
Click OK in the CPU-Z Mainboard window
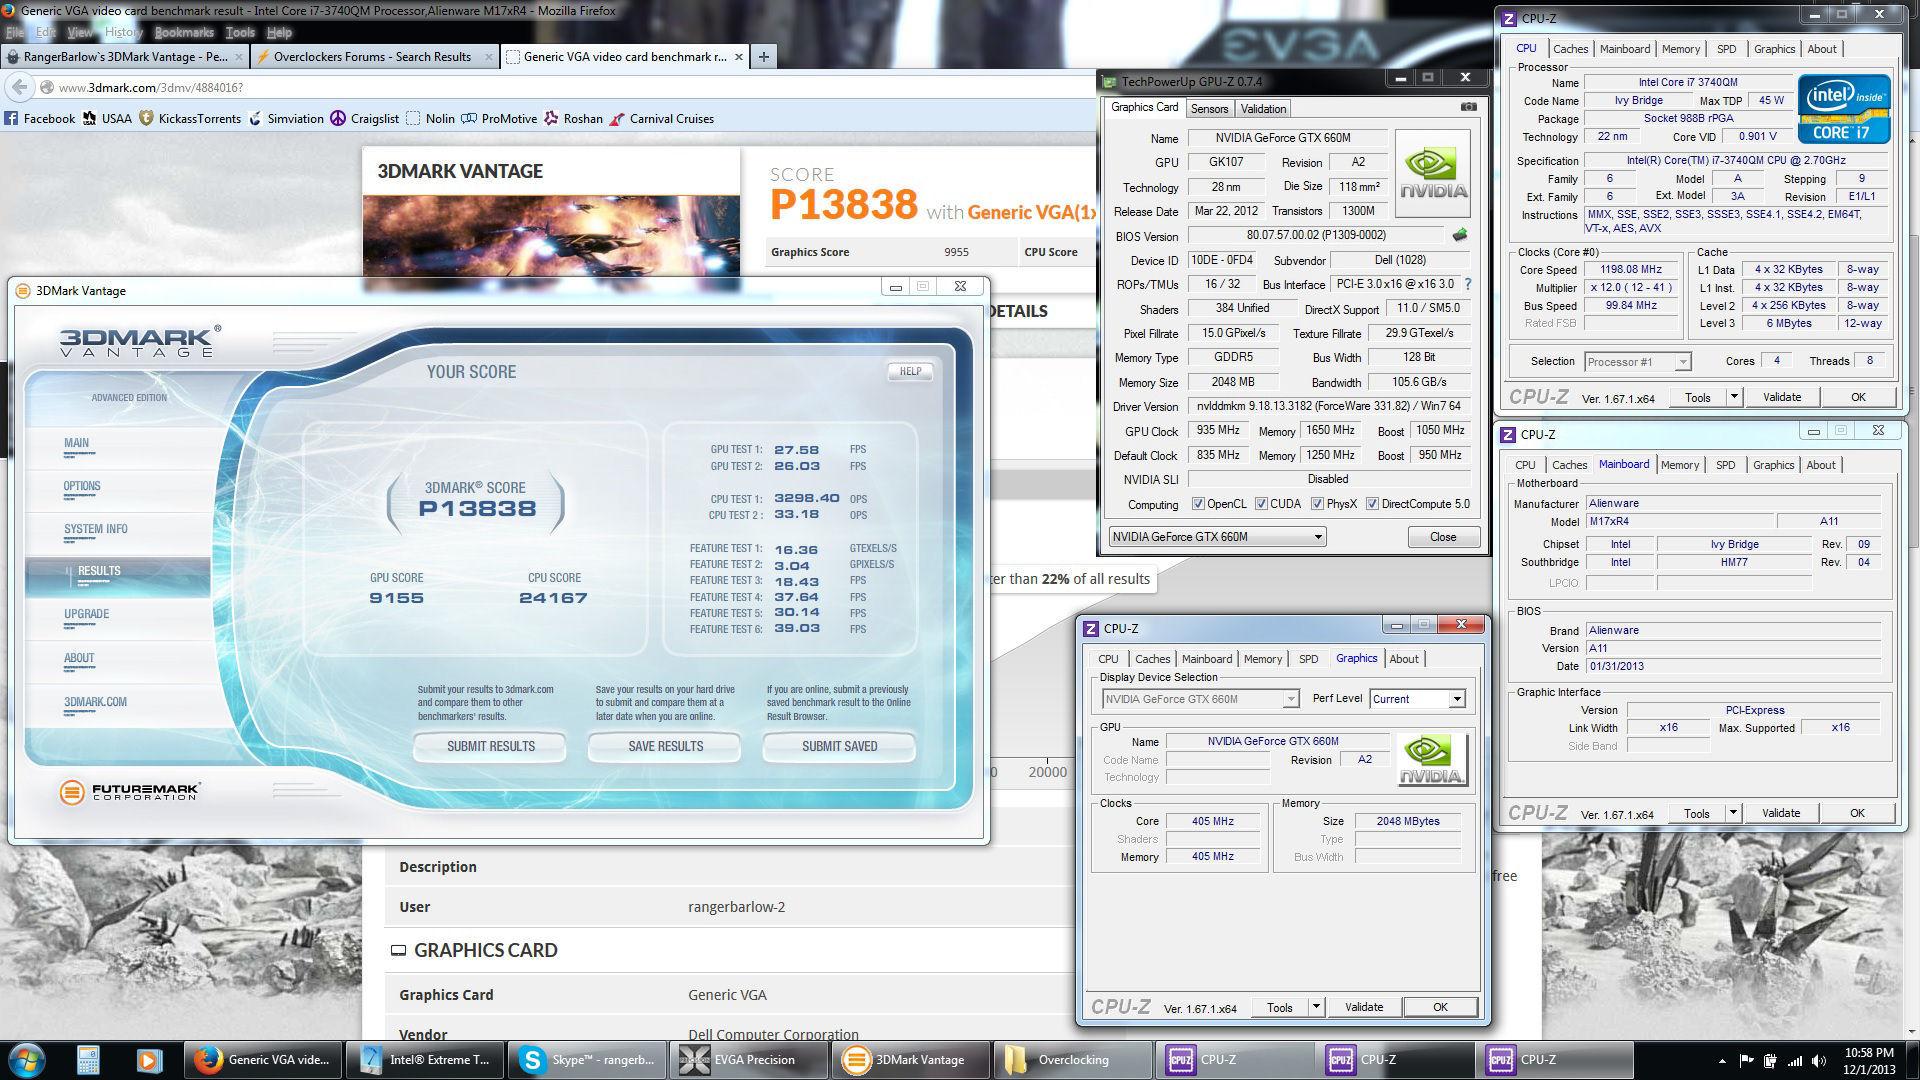(1857, 813)
